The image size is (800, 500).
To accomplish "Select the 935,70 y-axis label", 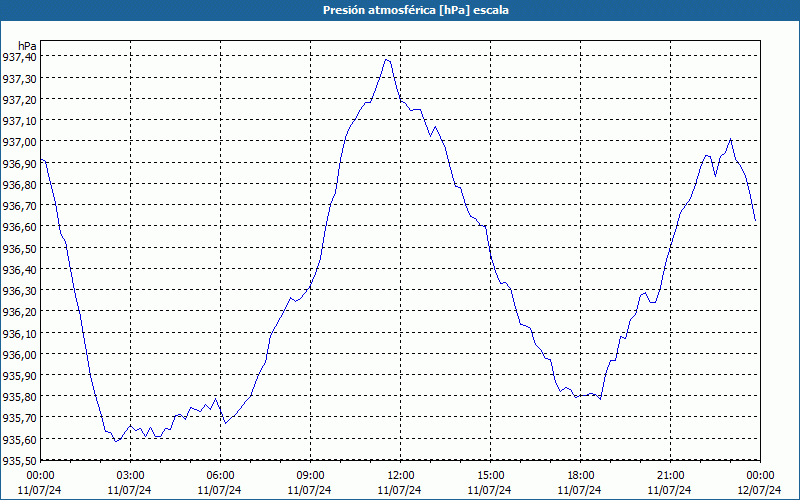I will pos(19,418).
